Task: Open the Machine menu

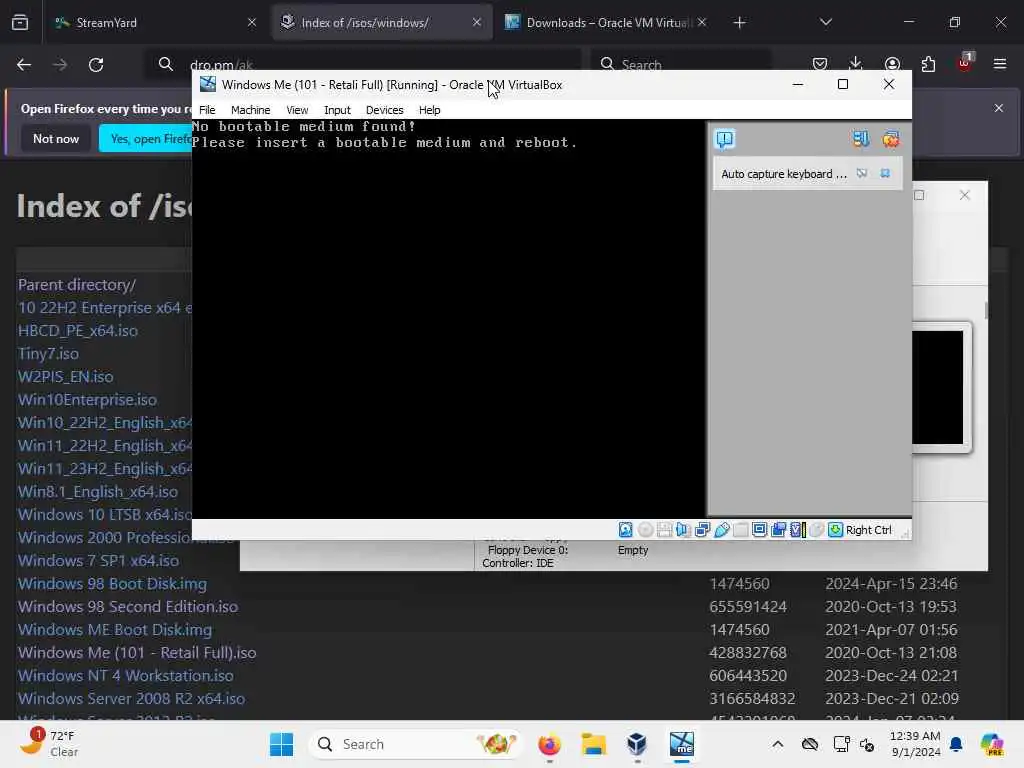Action: [250, 110]
